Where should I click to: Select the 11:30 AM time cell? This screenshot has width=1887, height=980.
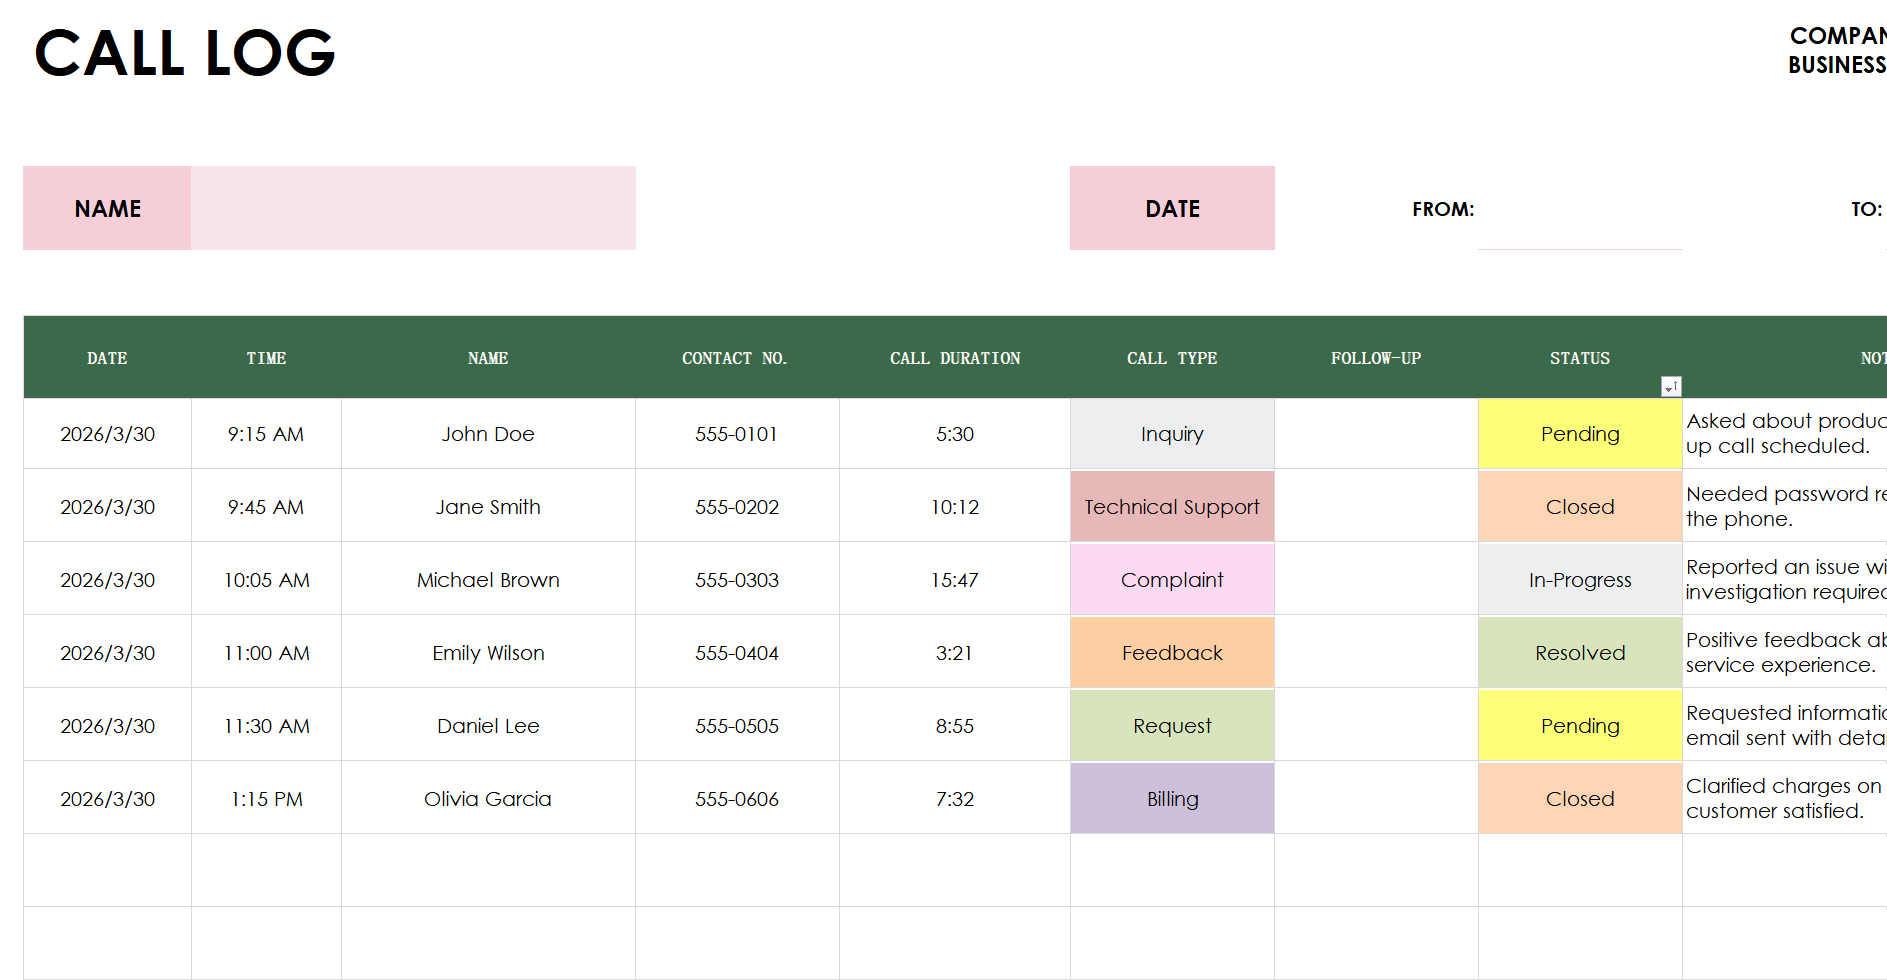266,726
